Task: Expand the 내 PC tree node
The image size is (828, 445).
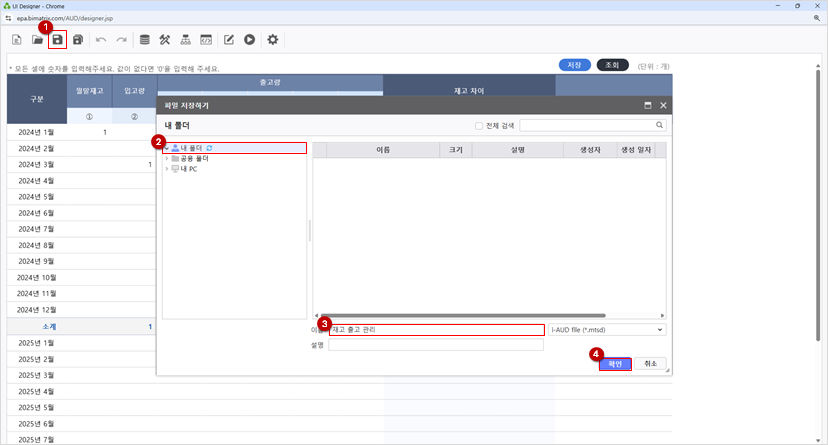Action: pyautogui.click(x=167, y=169)
